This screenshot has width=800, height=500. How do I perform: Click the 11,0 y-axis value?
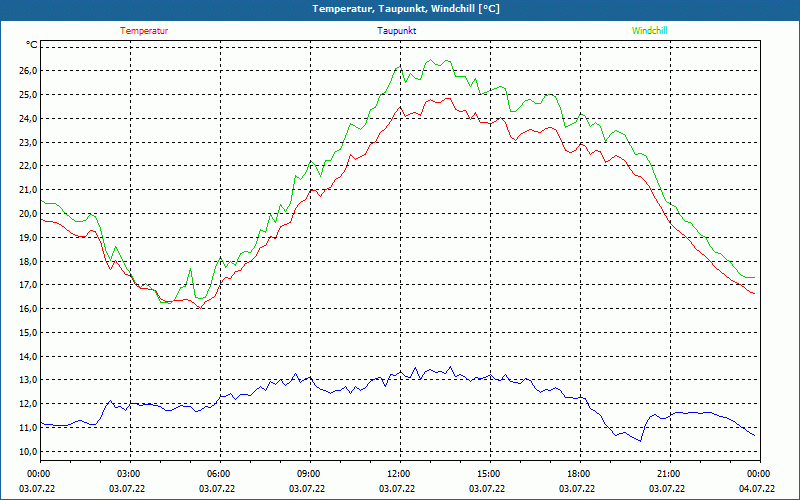coord(29,428)
